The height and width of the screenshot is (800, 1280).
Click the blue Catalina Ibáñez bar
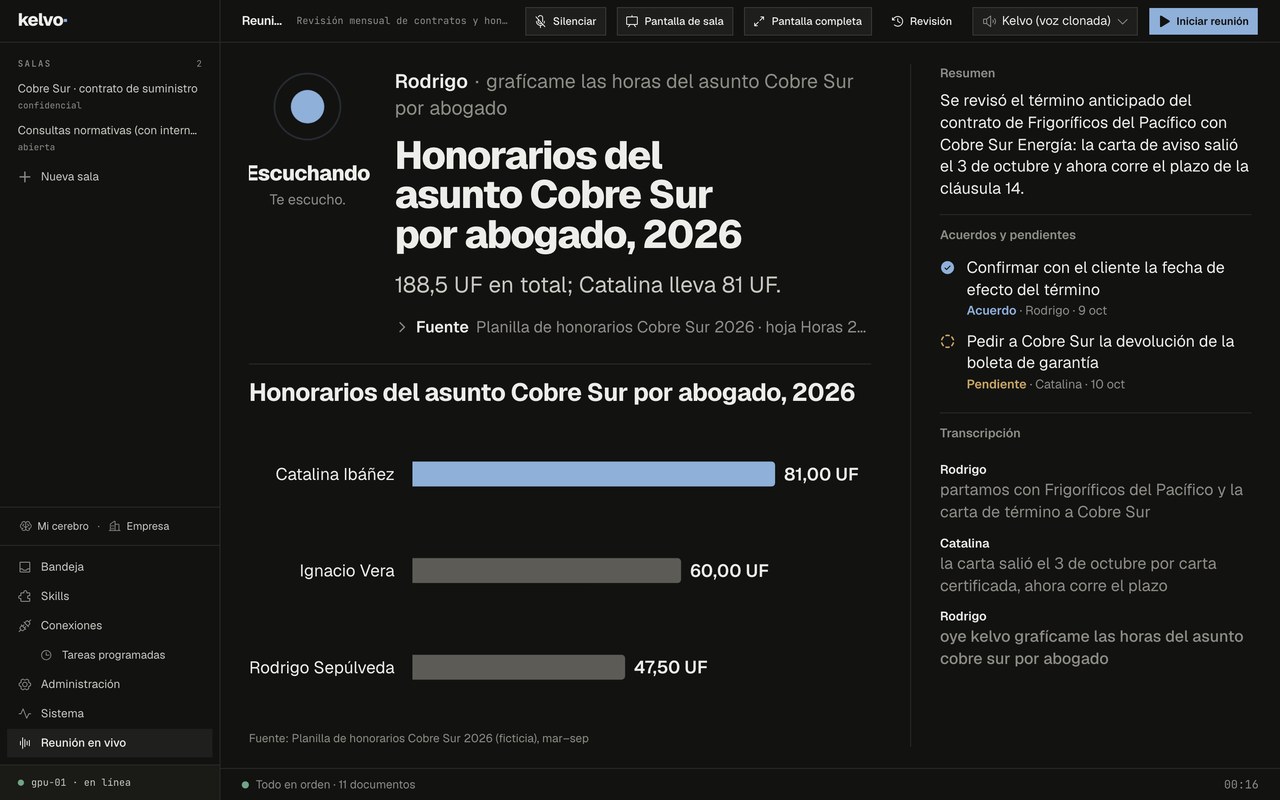(594, 474)
